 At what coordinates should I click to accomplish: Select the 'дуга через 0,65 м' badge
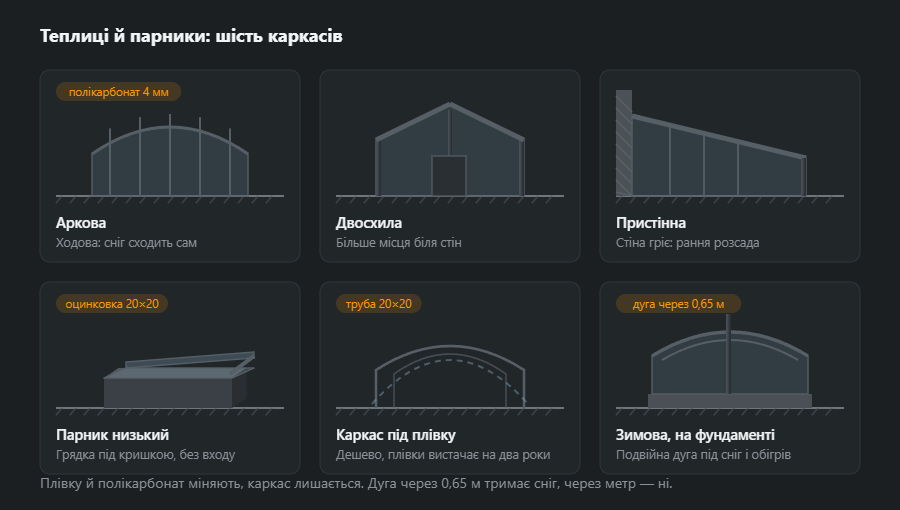pyautogui.click(x=678, y=303)
